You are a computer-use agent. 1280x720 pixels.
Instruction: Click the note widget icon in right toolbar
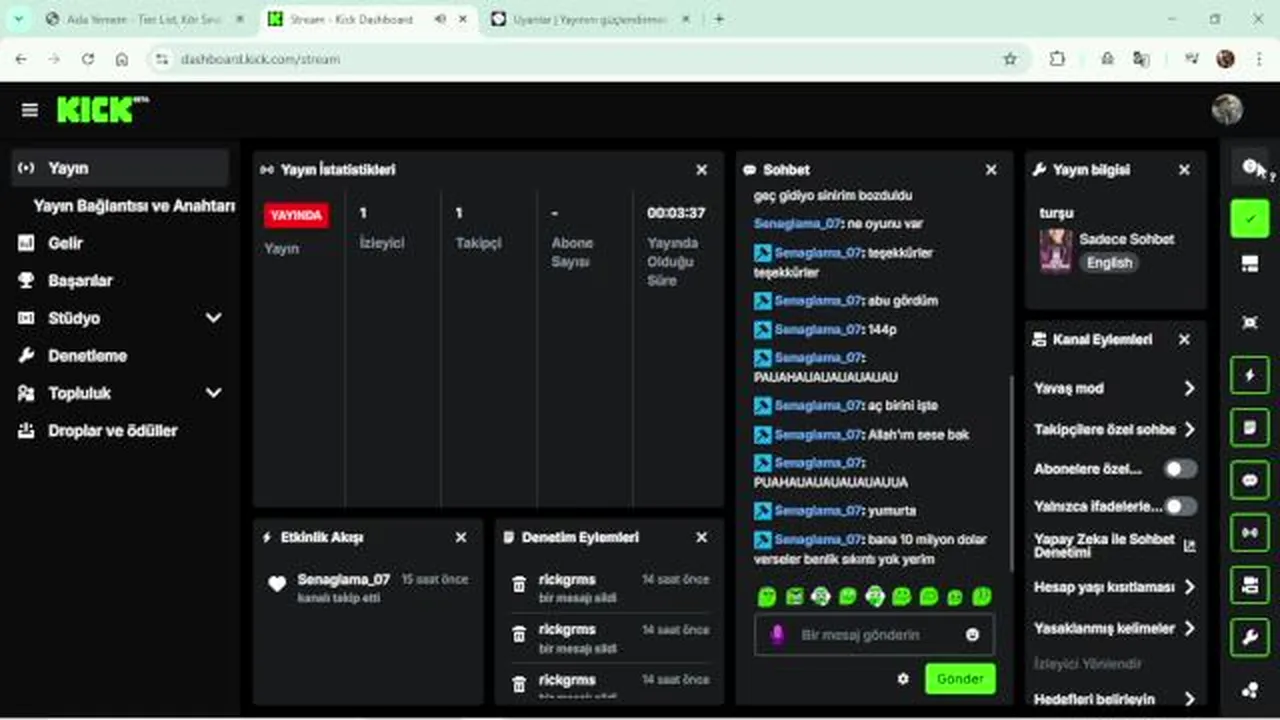[1249, 428]
